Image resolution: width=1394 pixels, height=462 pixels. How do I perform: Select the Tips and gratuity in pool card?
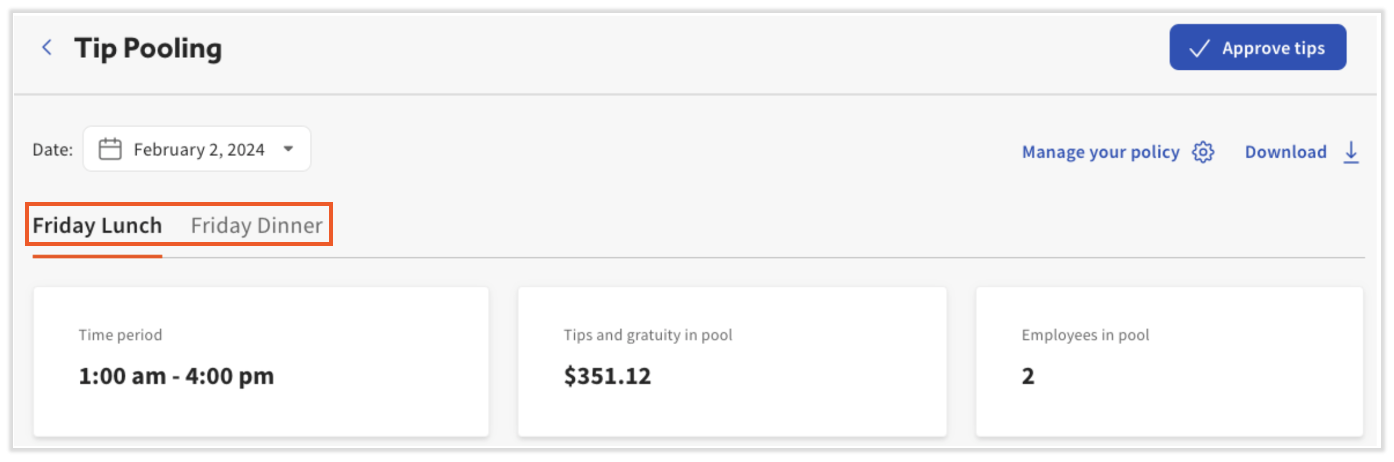coord(731,361)
